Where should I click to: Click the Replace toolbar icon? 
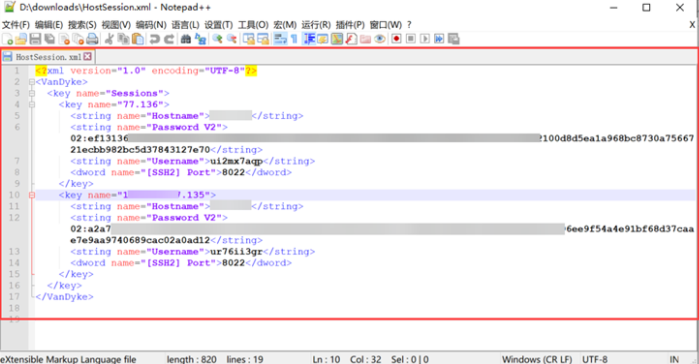coord(201,39)
